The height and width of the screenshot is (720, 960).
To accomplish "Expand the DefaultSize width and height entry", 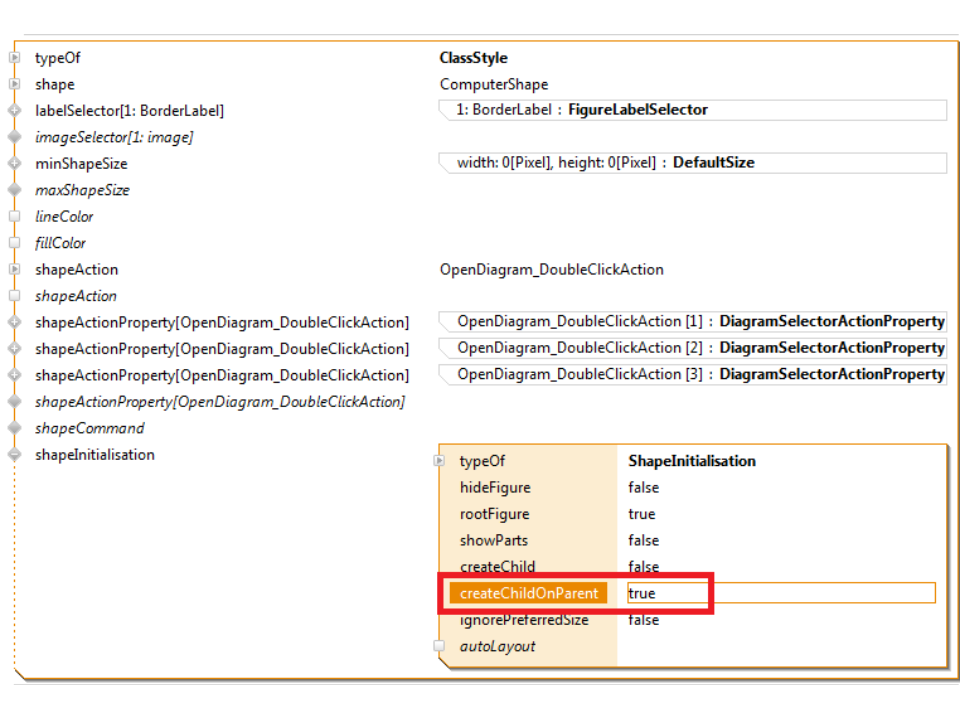I will click(x=605, y=162).
